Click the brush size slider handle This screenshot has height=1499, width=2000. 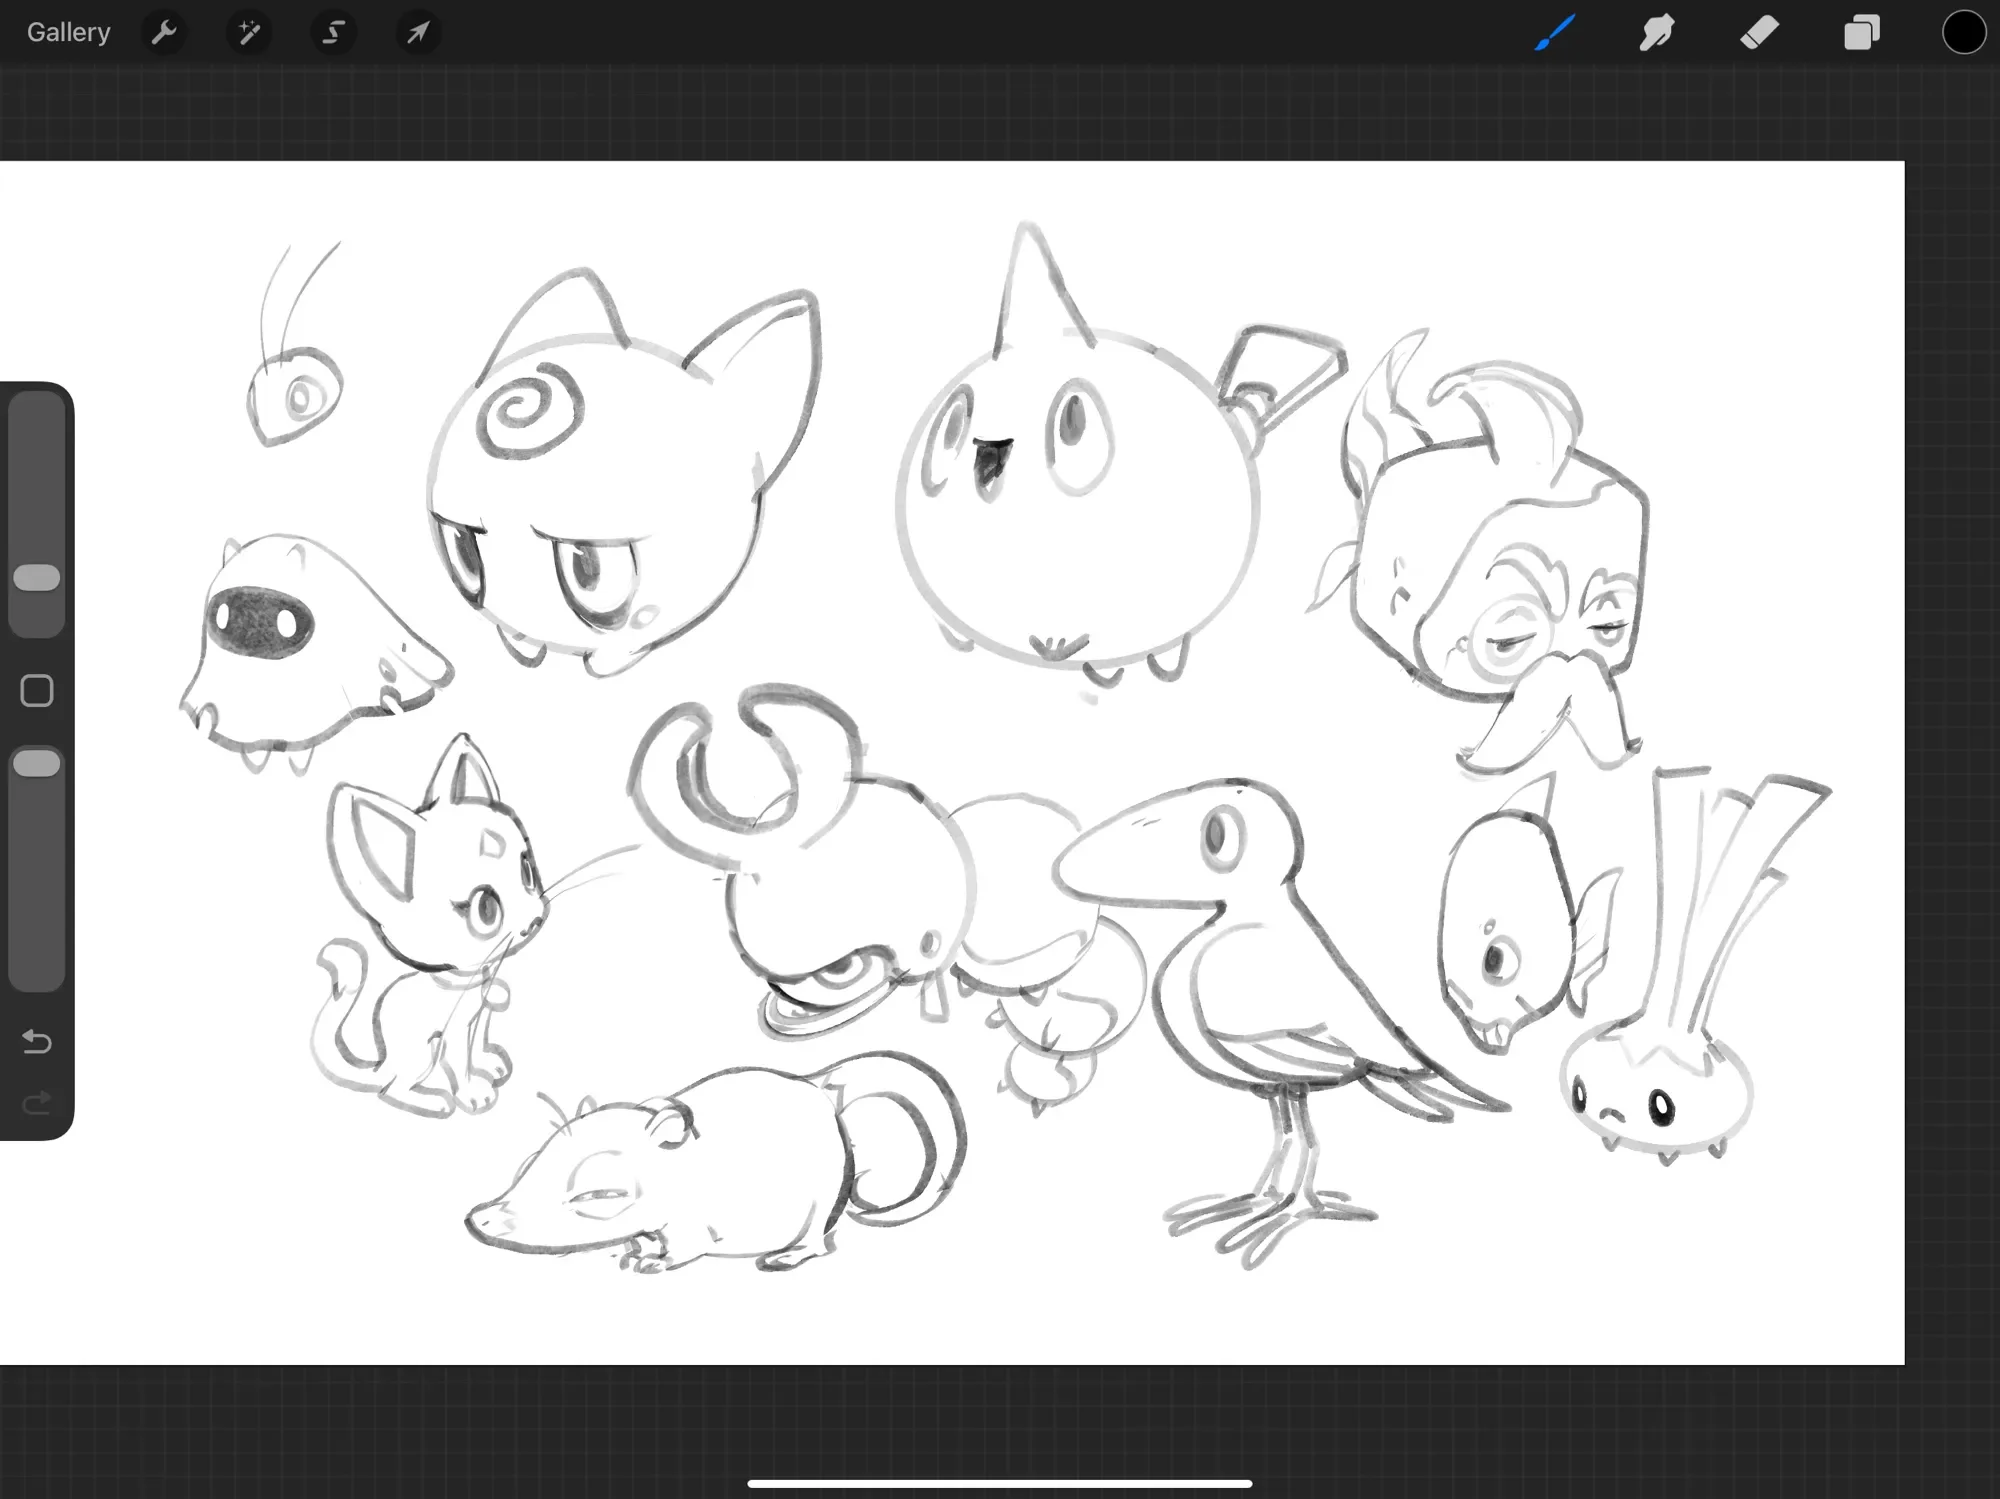tap(37, 577)
